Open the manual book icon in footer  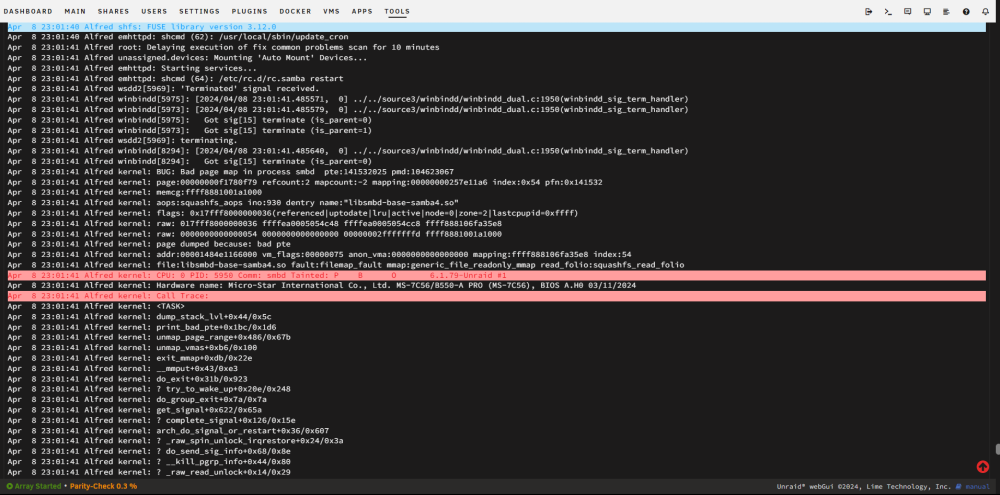point(960,486)
